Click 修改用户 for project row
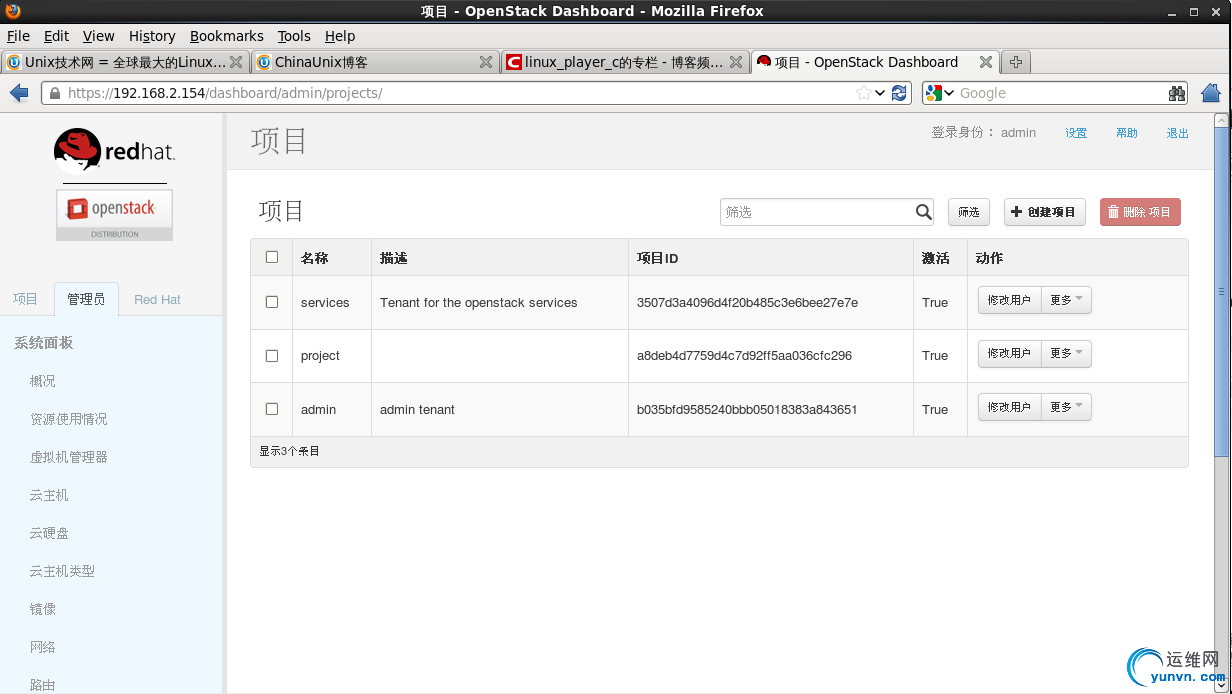This screenshot has width=1232, height=694. click(x=1009, y=354)
